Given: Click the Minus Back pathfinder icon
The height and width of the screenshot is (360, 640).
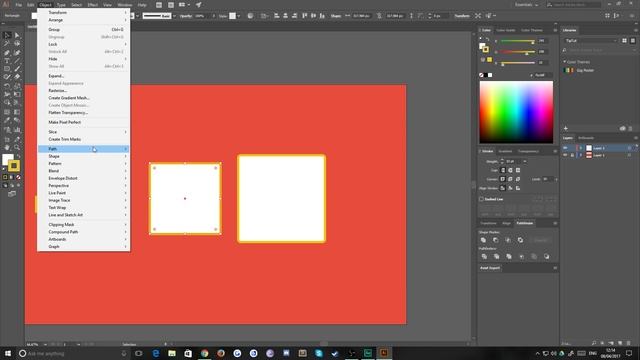Looking at the screenshot, I should click(547, 256).
